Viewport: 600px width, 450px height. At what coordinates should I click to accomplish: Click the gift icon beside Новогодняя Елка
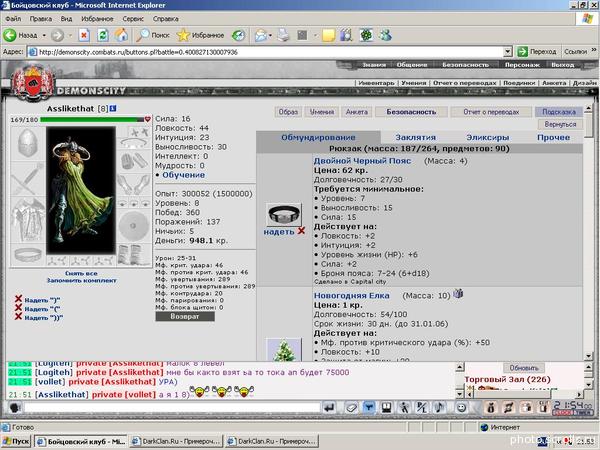tap(458, 293)
